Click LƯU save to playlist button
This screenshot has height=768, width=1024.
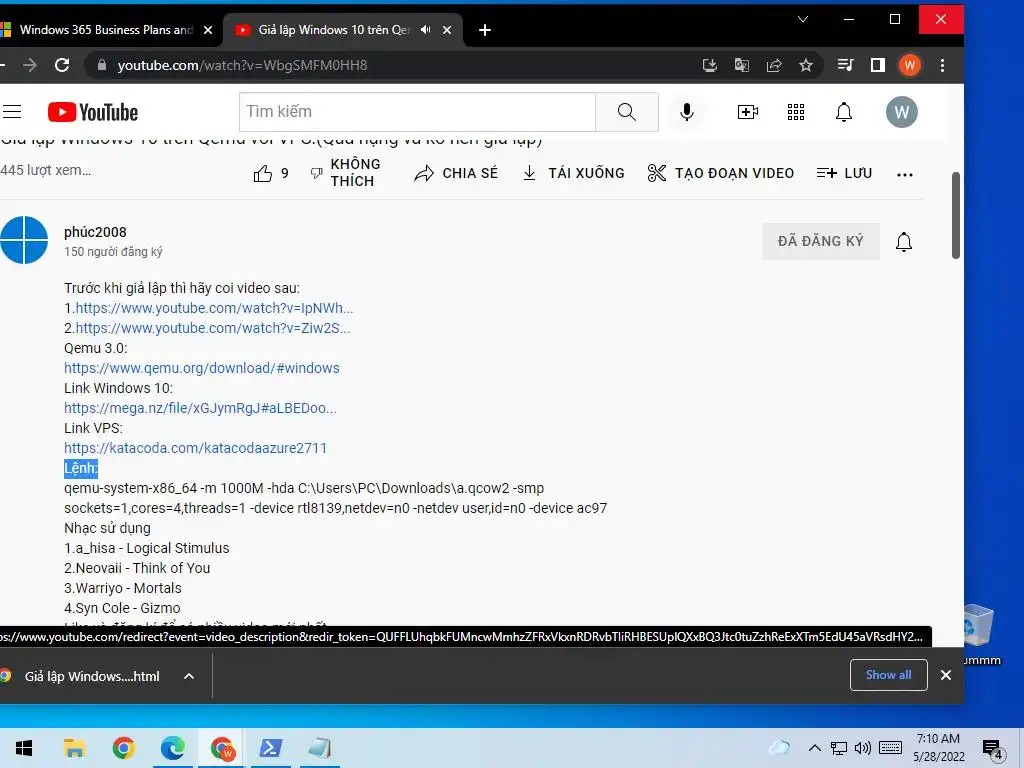point(844,173)
